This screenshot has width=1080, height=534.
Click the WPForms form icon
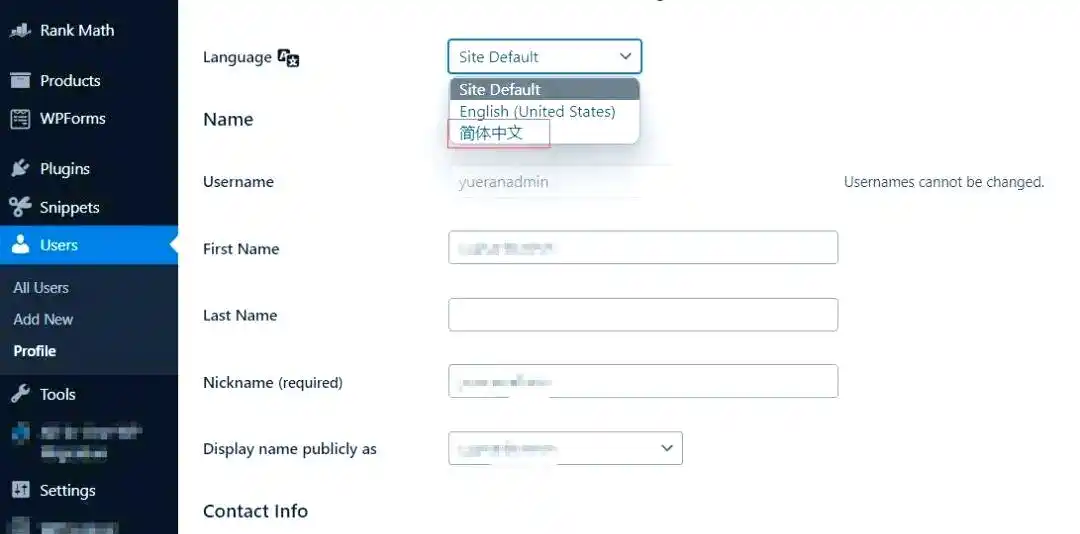[20, 119]
